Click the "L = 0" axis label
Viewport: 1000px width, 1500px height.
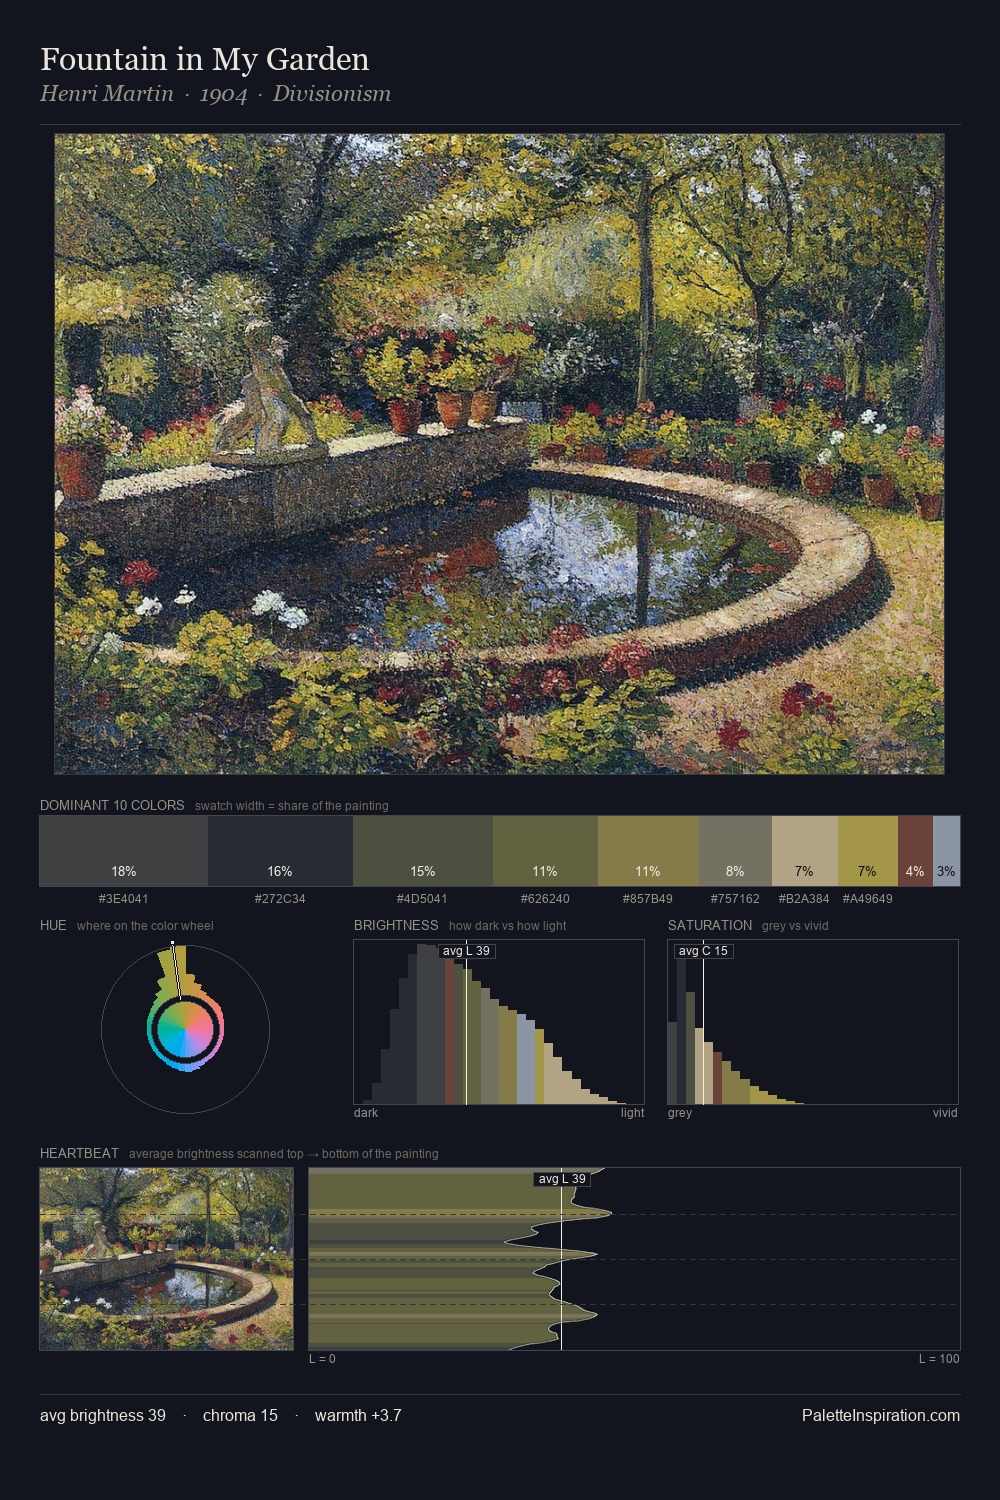(x=322, y=1359)
